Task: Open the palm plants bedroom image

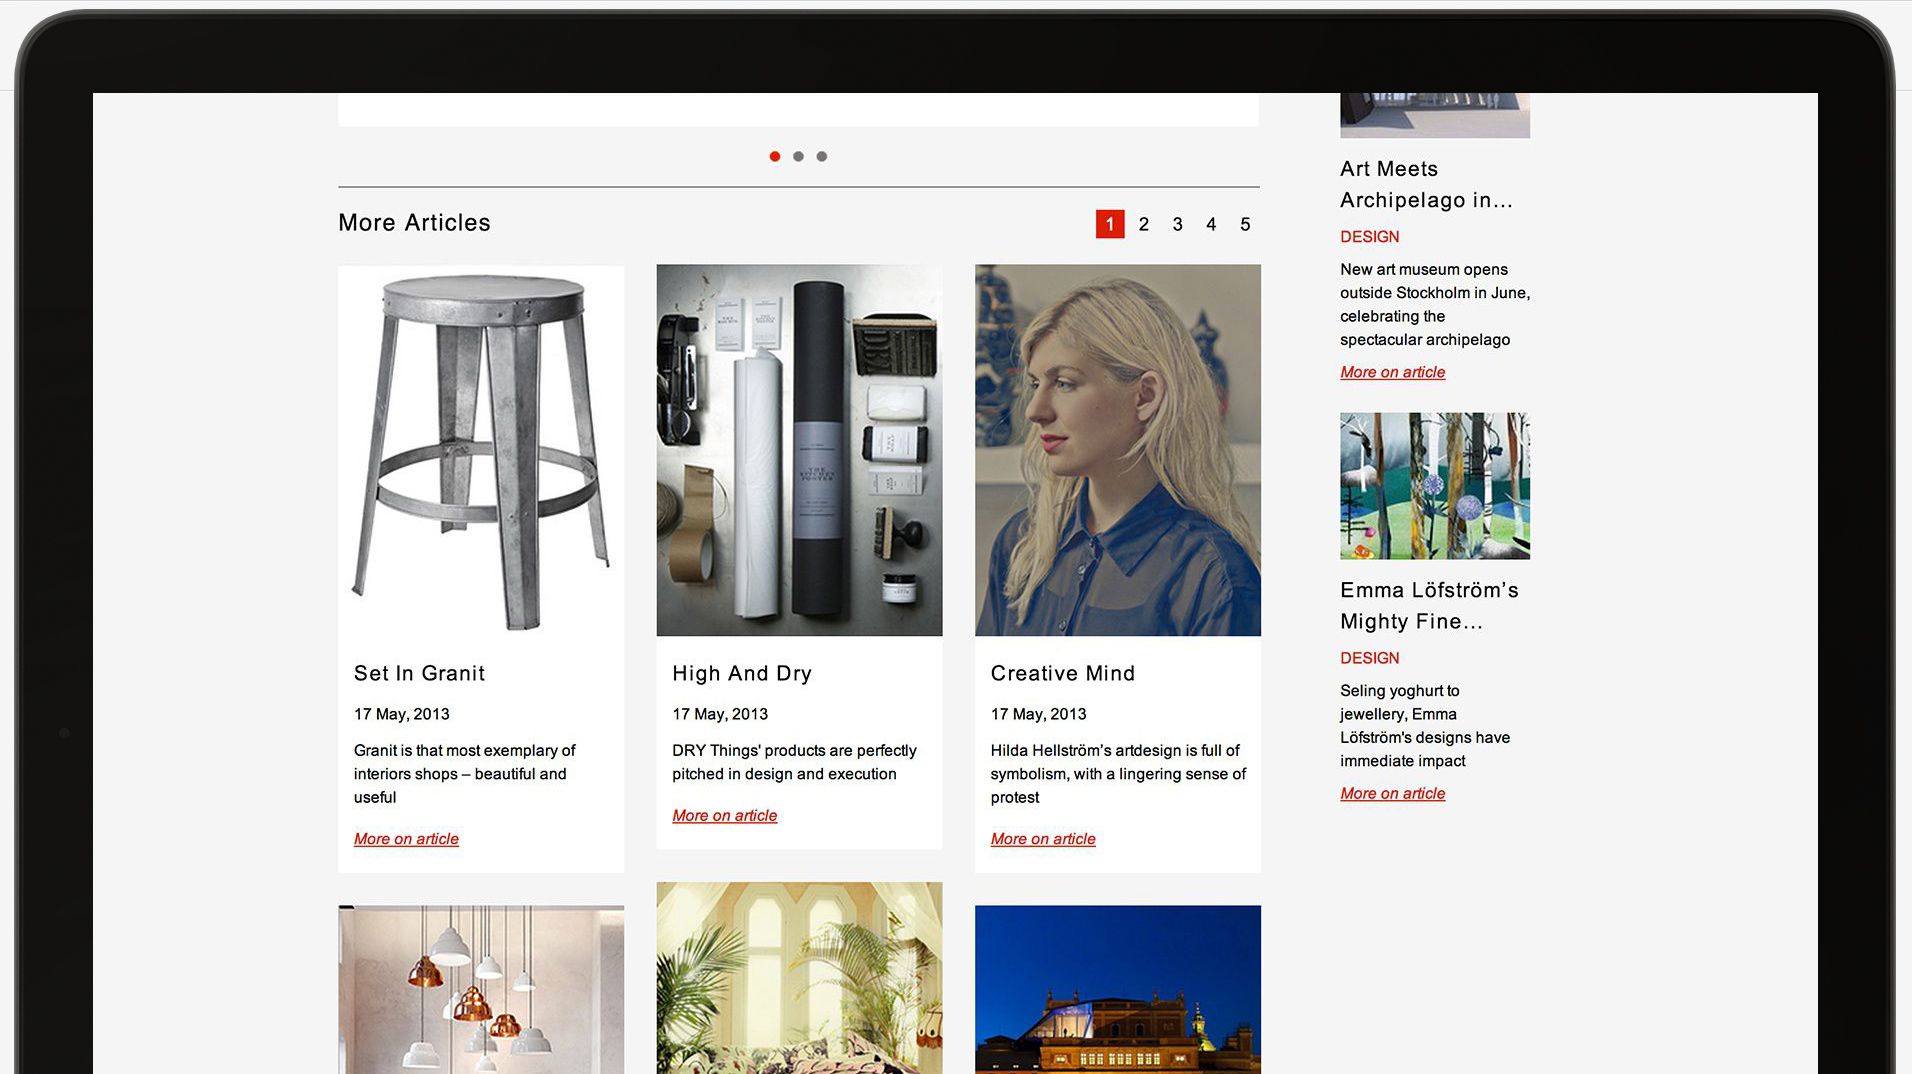Action: pyautogui.click(x=799, y=978)
